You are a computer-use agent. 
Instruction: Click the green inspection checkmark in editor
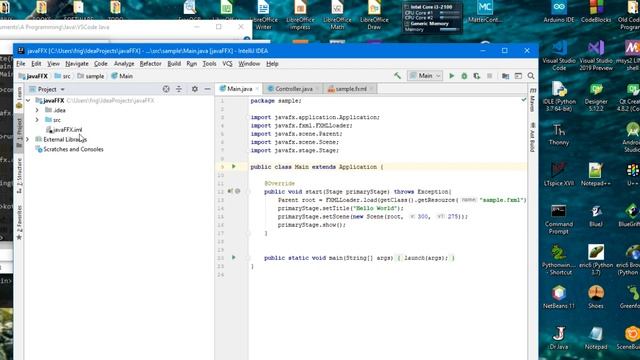point(523,100)
